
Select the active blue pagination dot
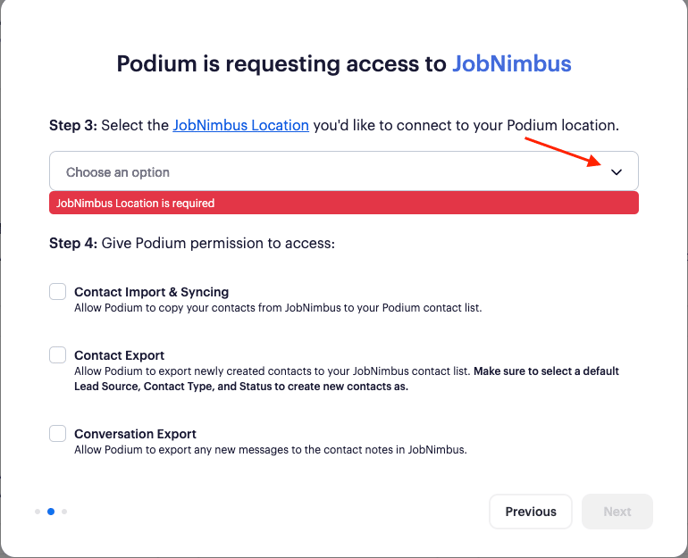coord(51,512)
